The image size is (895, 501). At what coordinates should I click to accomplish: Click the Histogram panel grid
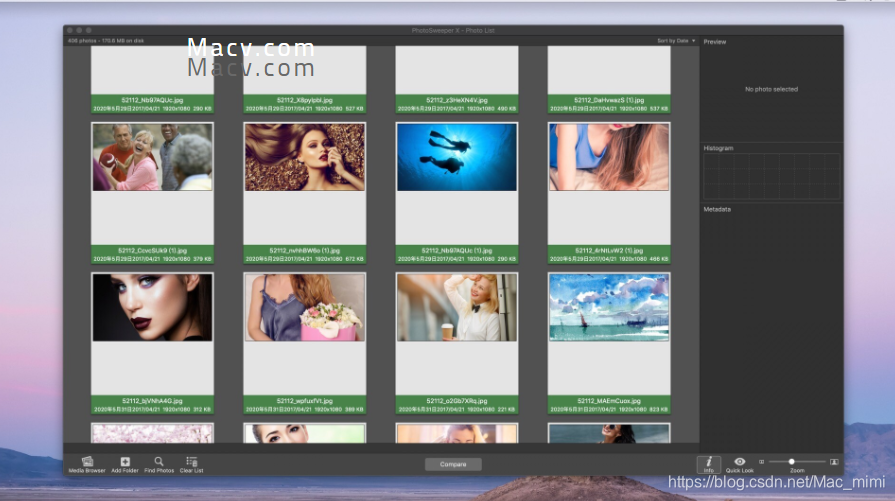pos(772,176)
